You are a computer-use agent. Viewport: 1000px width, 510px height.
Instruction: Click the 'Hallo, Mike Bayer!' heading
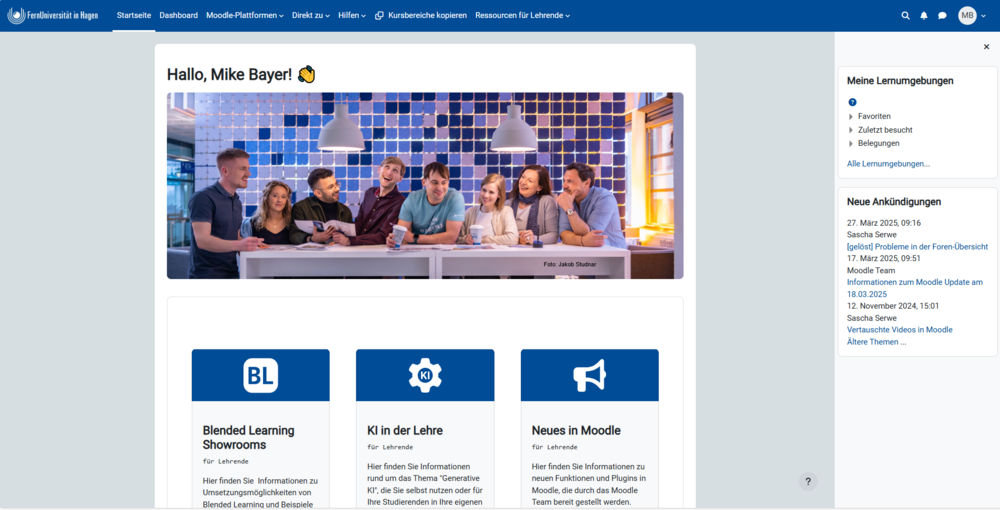pyautogui.click(x=241, y=75)
